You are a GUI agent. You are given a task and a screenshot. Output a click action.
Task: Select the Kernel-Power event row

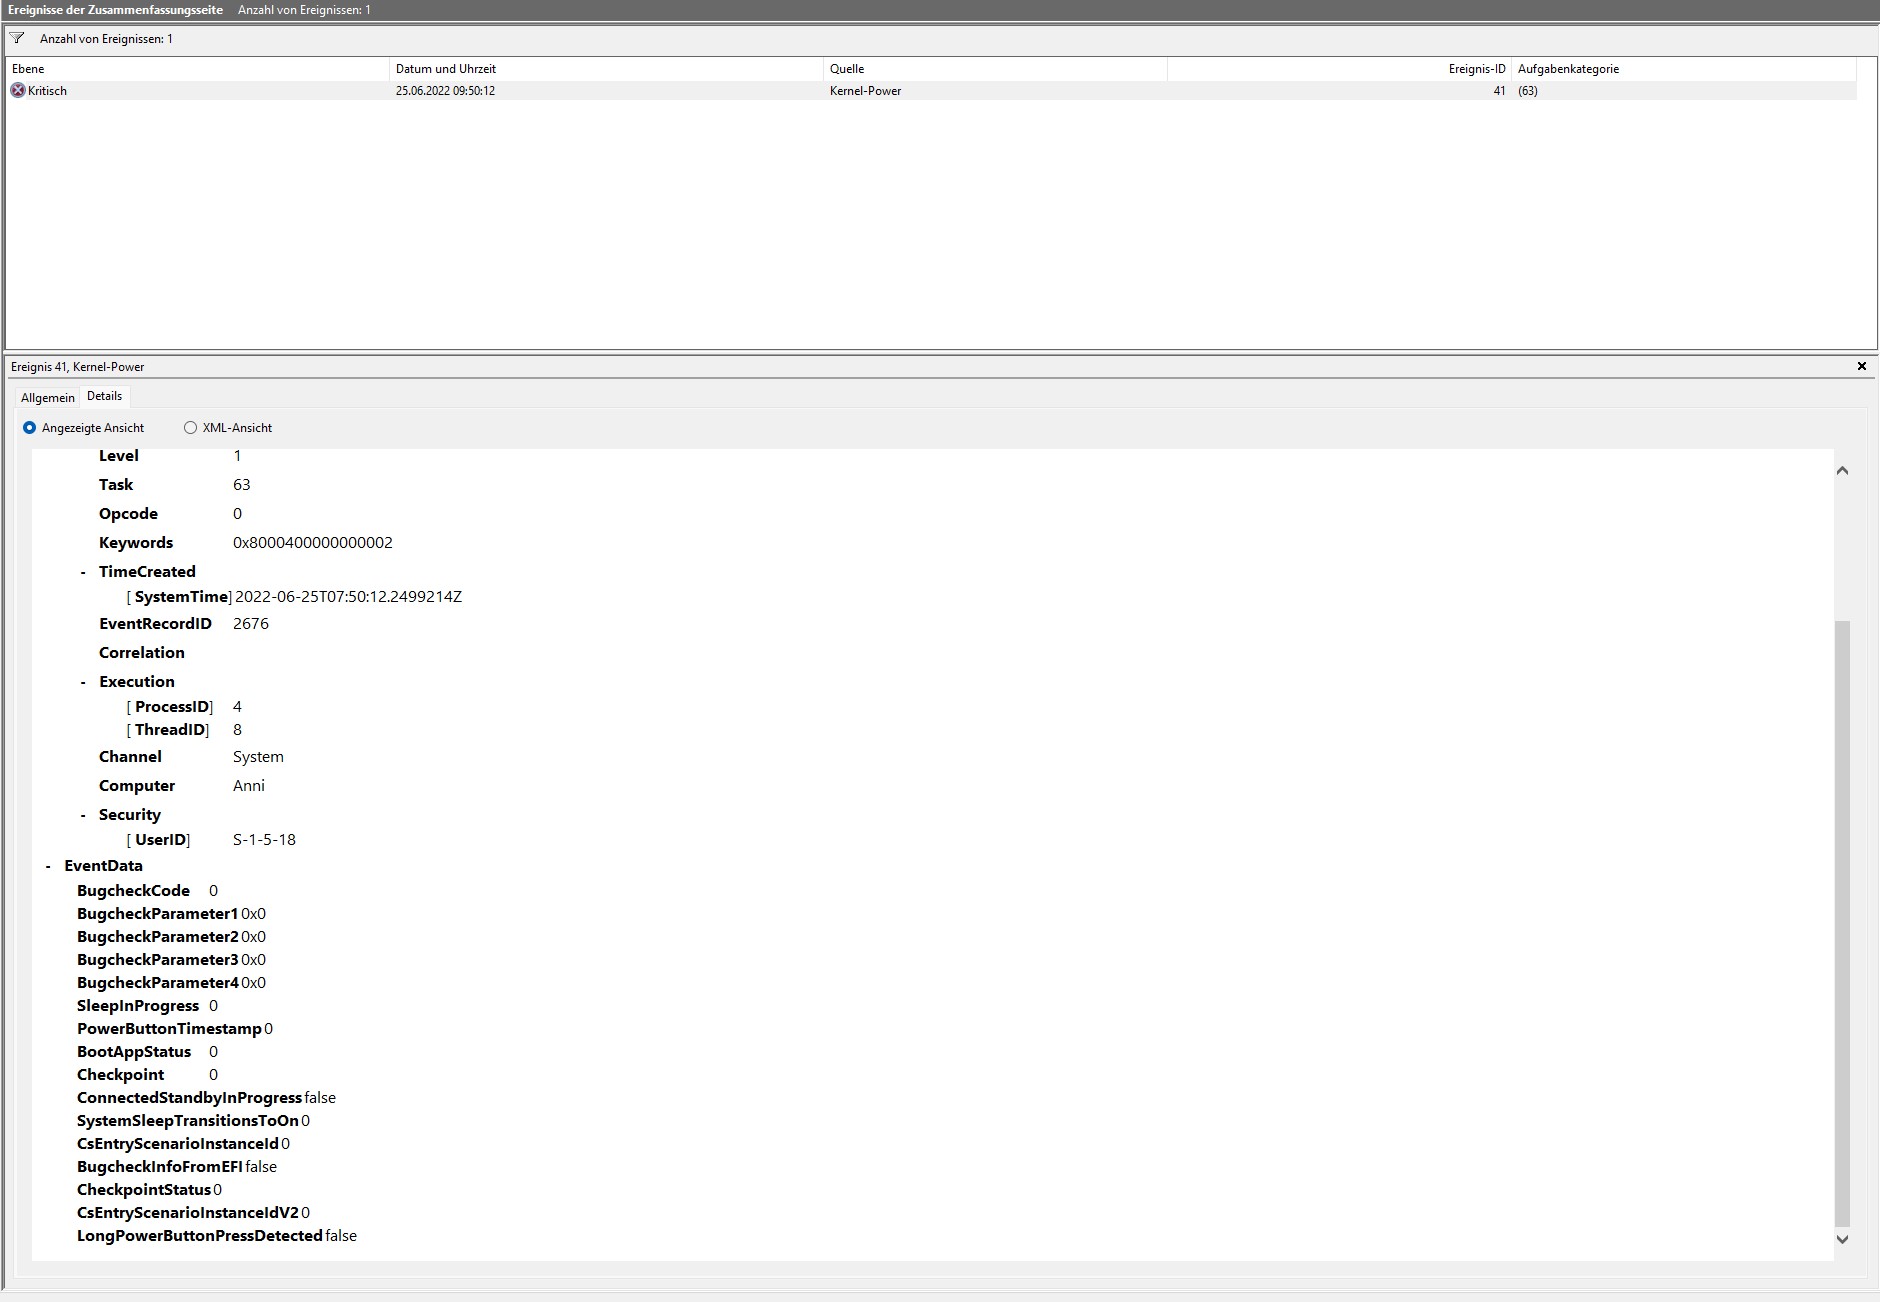pos(865,91)
